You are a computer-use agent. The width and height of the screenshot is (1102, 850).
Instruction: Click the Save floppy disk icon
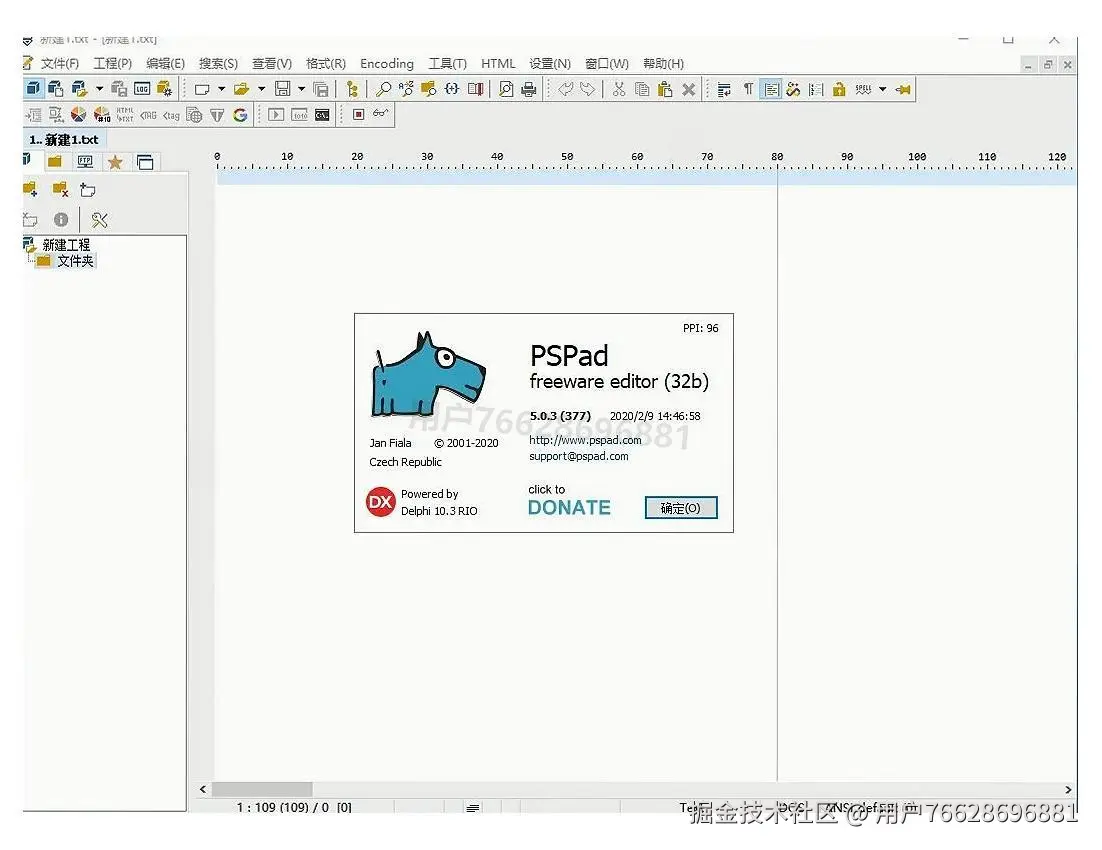pos(283,89)
